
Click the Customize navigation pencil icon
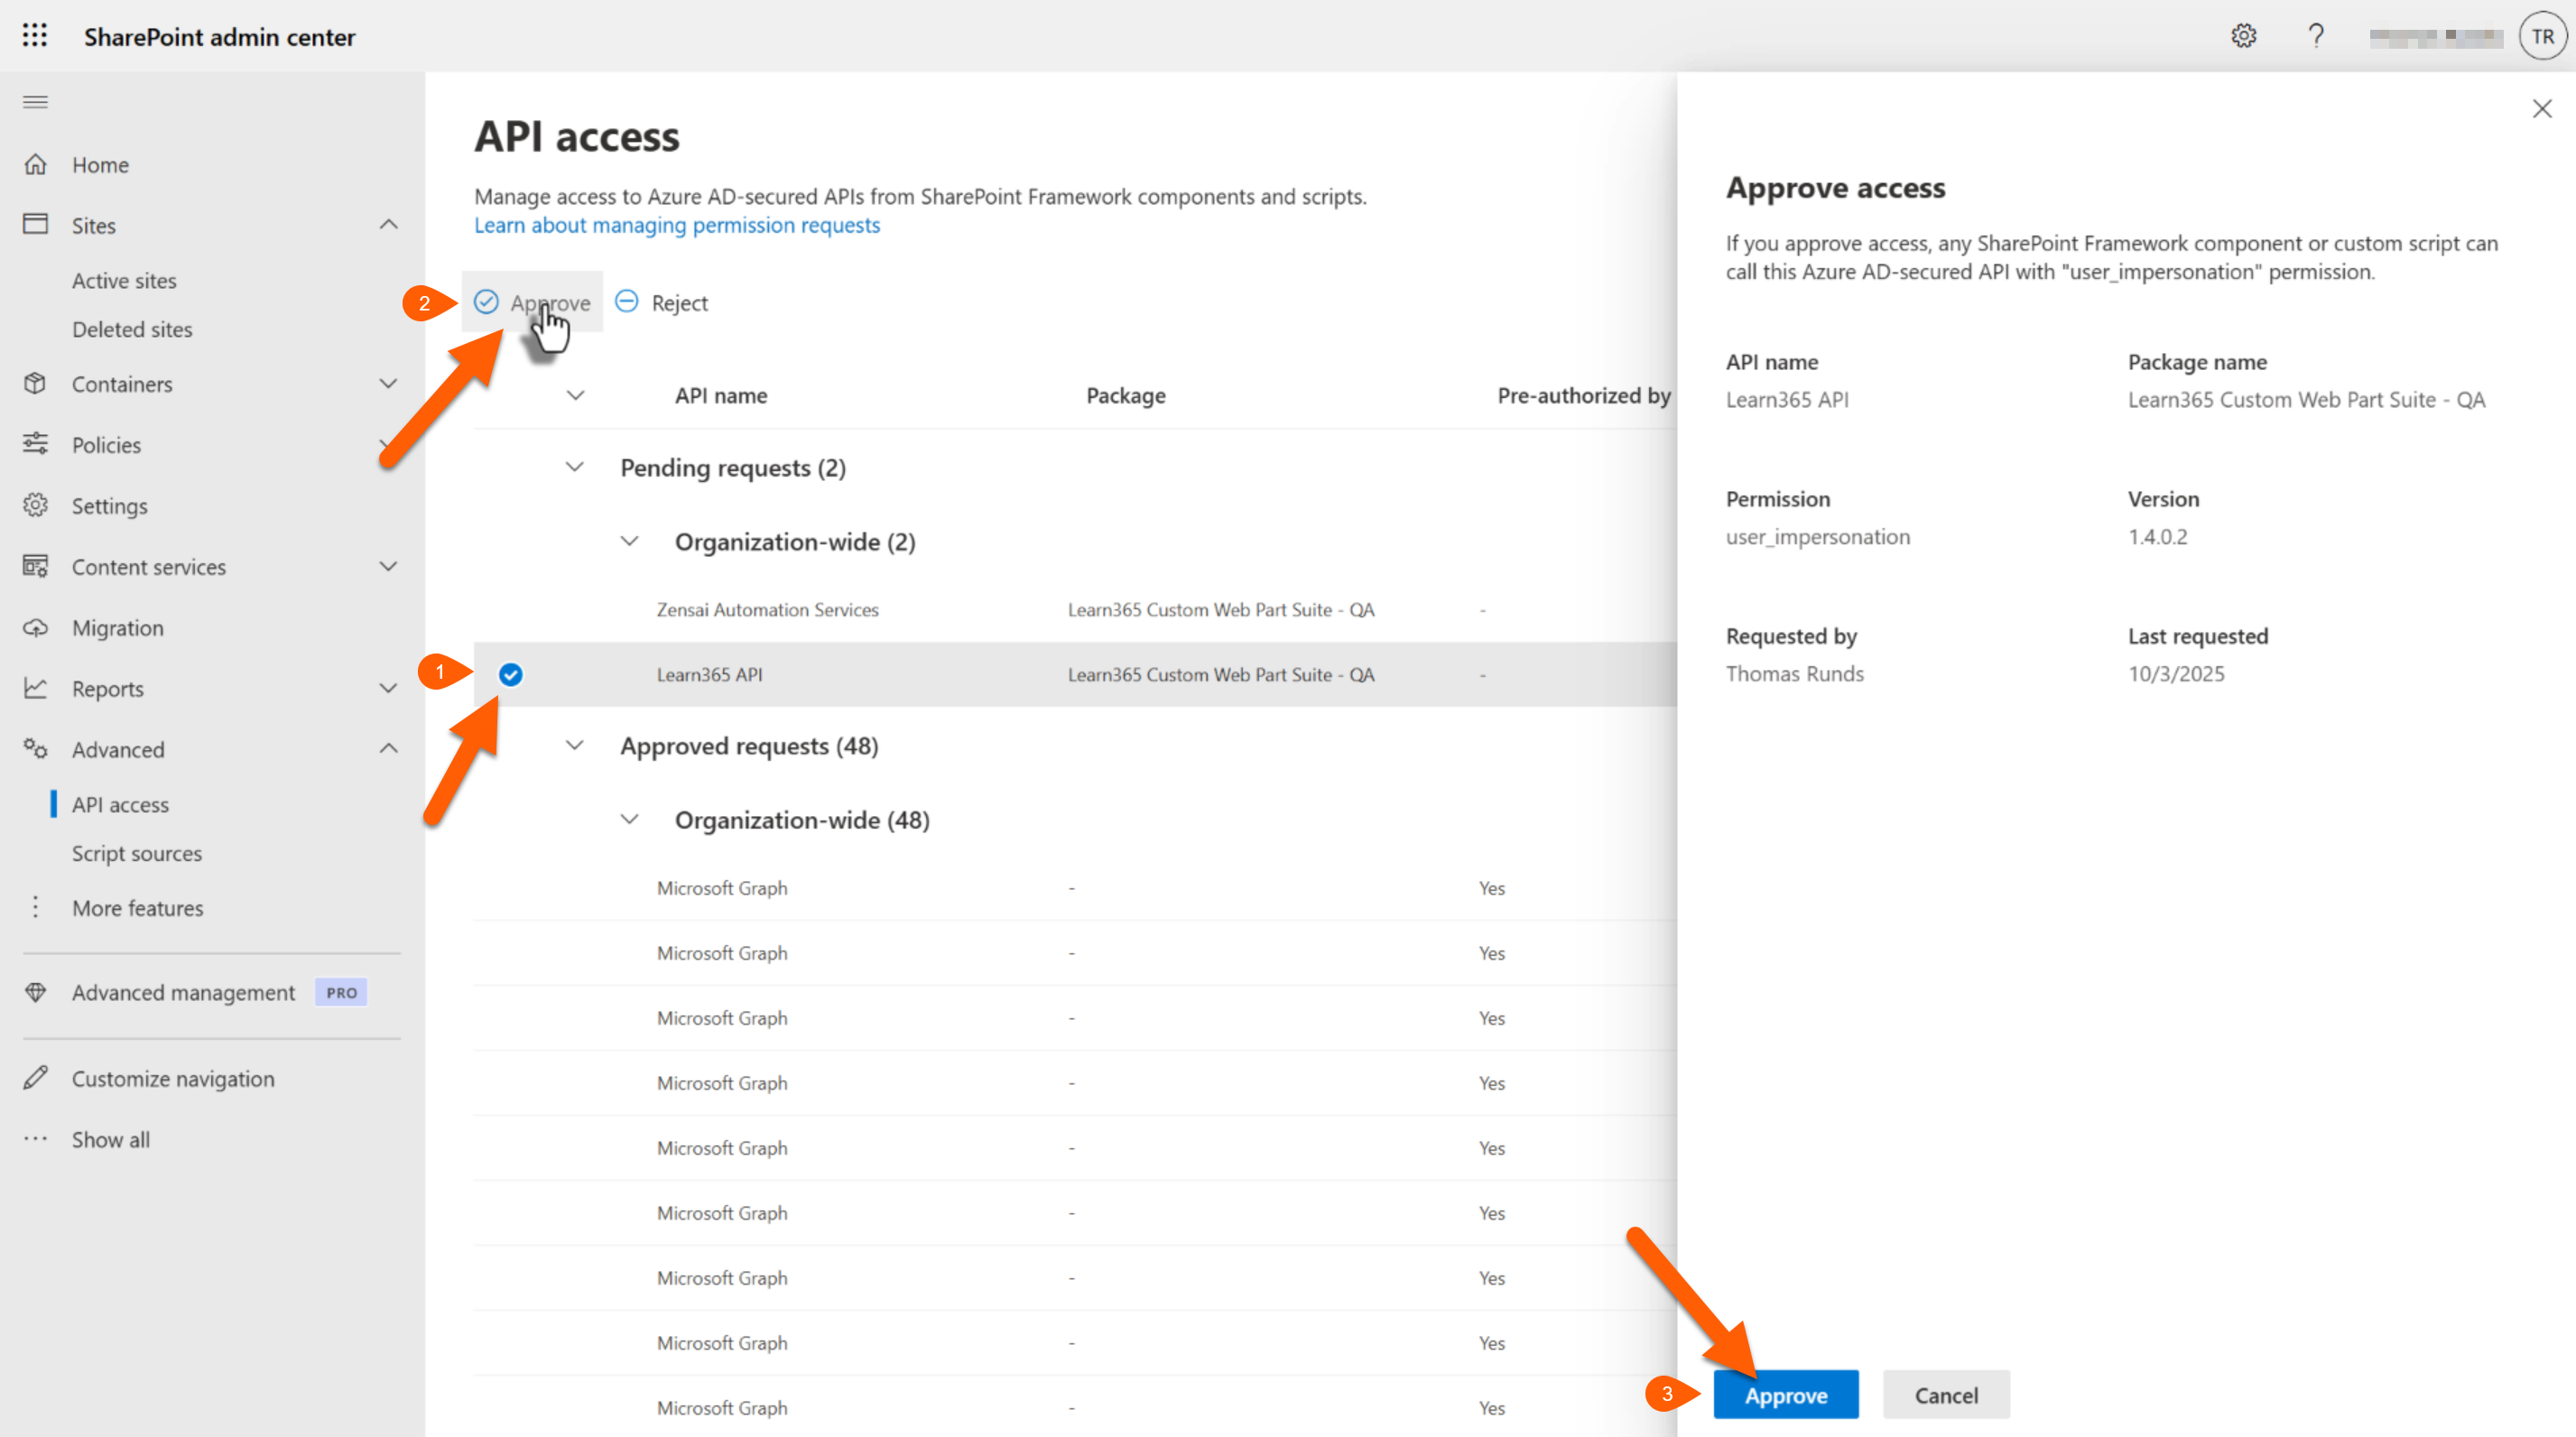pos(35,1078)
